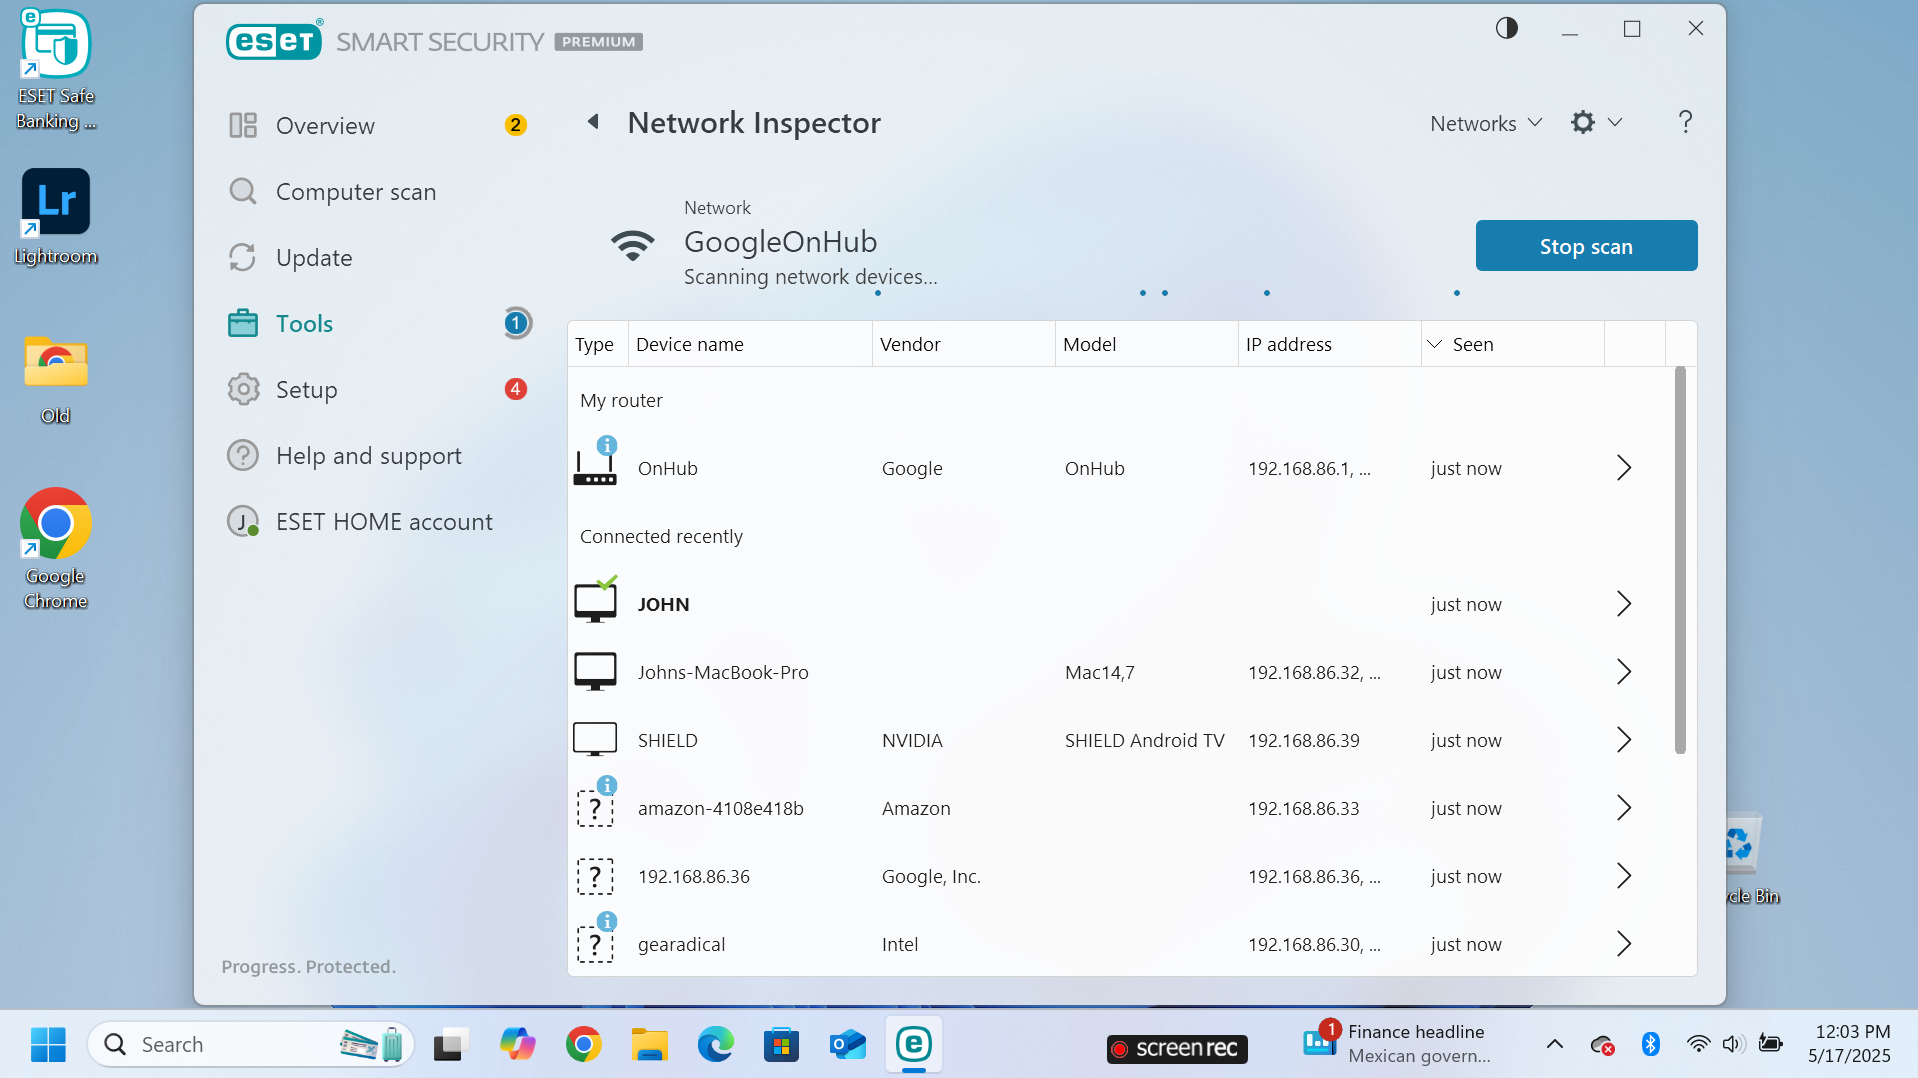Click the device list vertical scrollbar
This screenshot has width=1918, height=1078.
[1680, 560]
